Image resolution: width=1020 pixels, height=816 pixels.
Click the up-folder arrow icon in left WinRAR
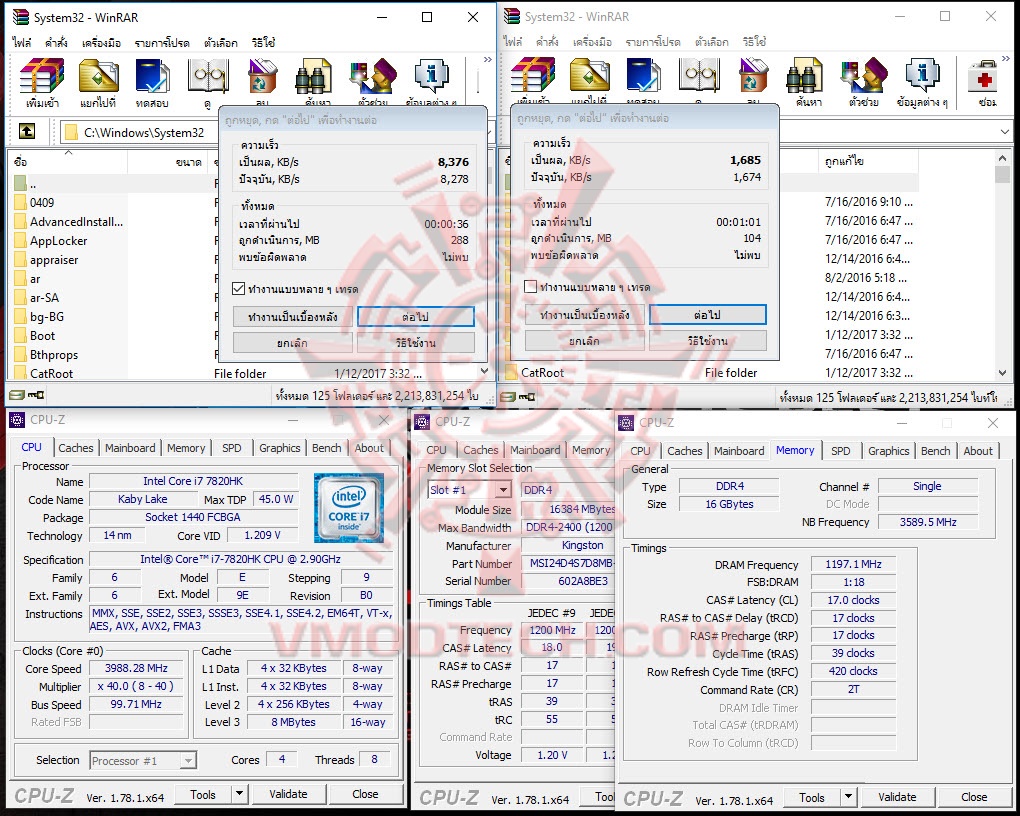click(x=27, y=132)
